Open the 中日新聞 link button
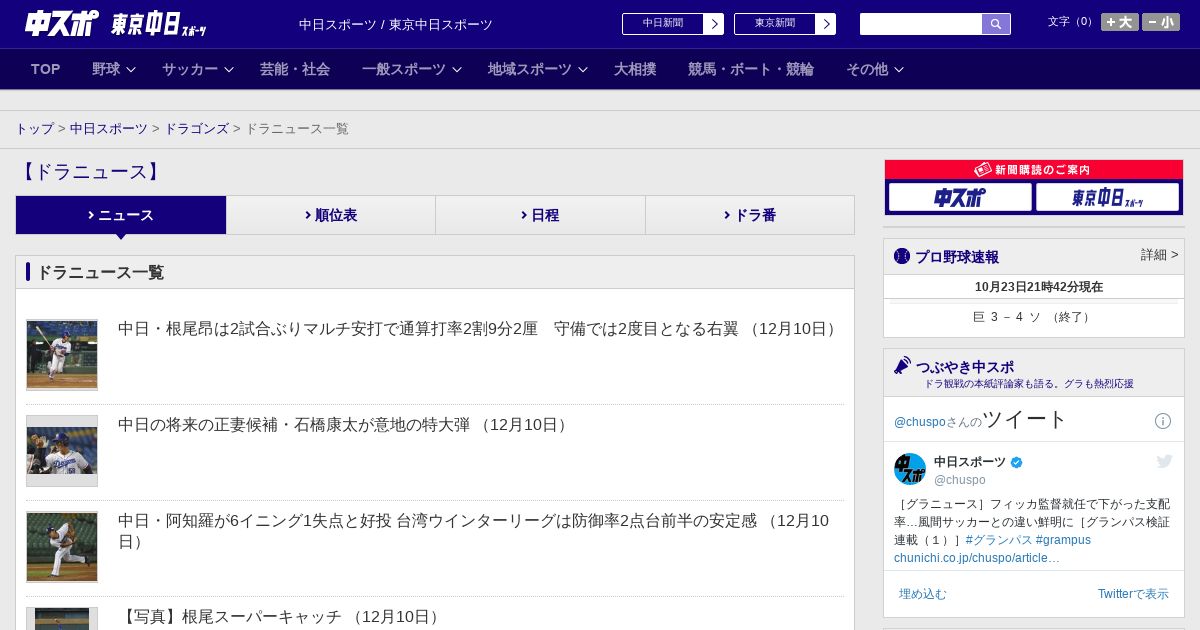Screen dimensions: 1200x630 point(663,24)
